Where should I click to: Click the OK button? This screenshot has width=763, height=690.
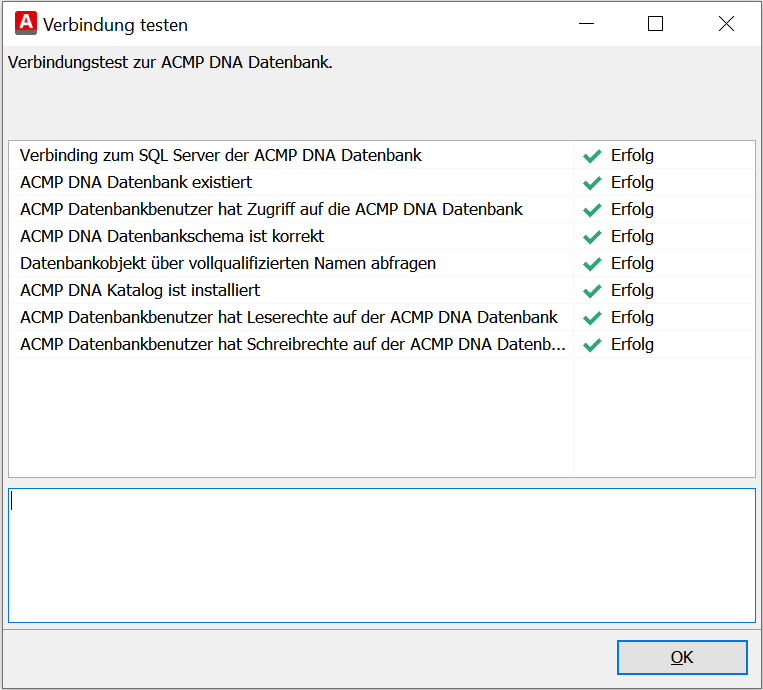[682, 657]
